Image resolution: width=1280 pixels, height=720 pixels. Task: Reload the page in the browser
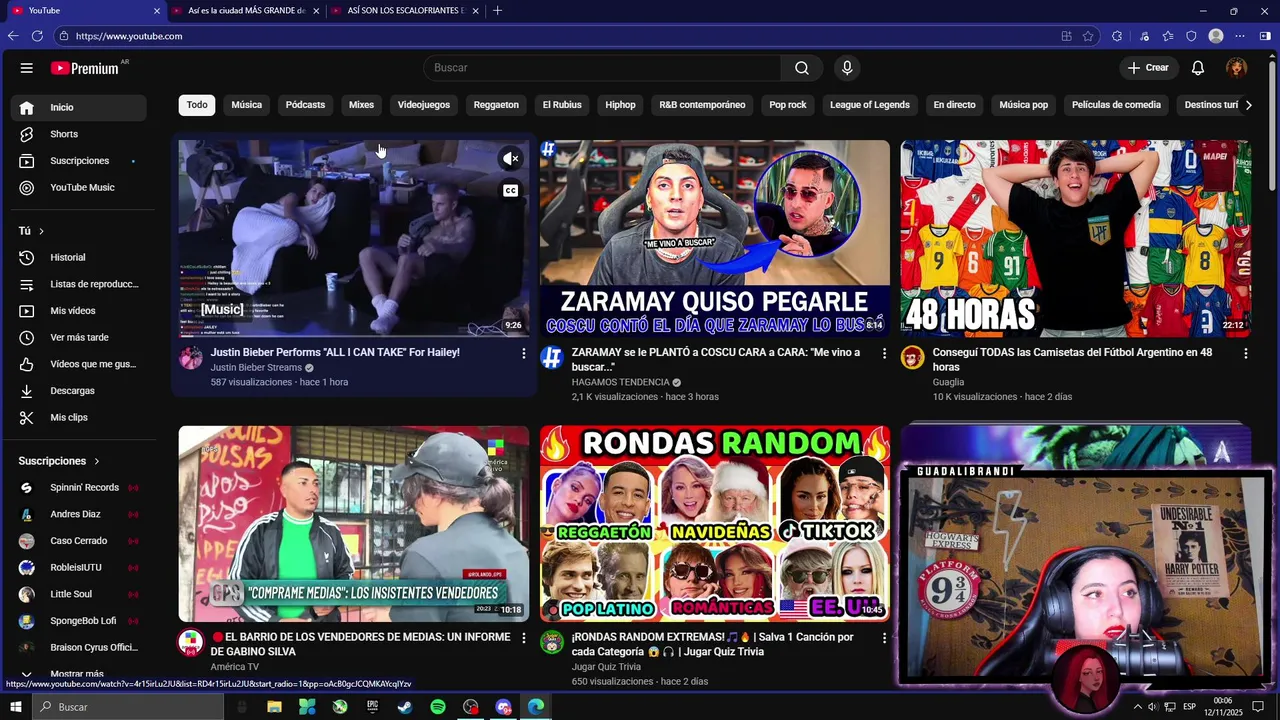tap(37, 36)
